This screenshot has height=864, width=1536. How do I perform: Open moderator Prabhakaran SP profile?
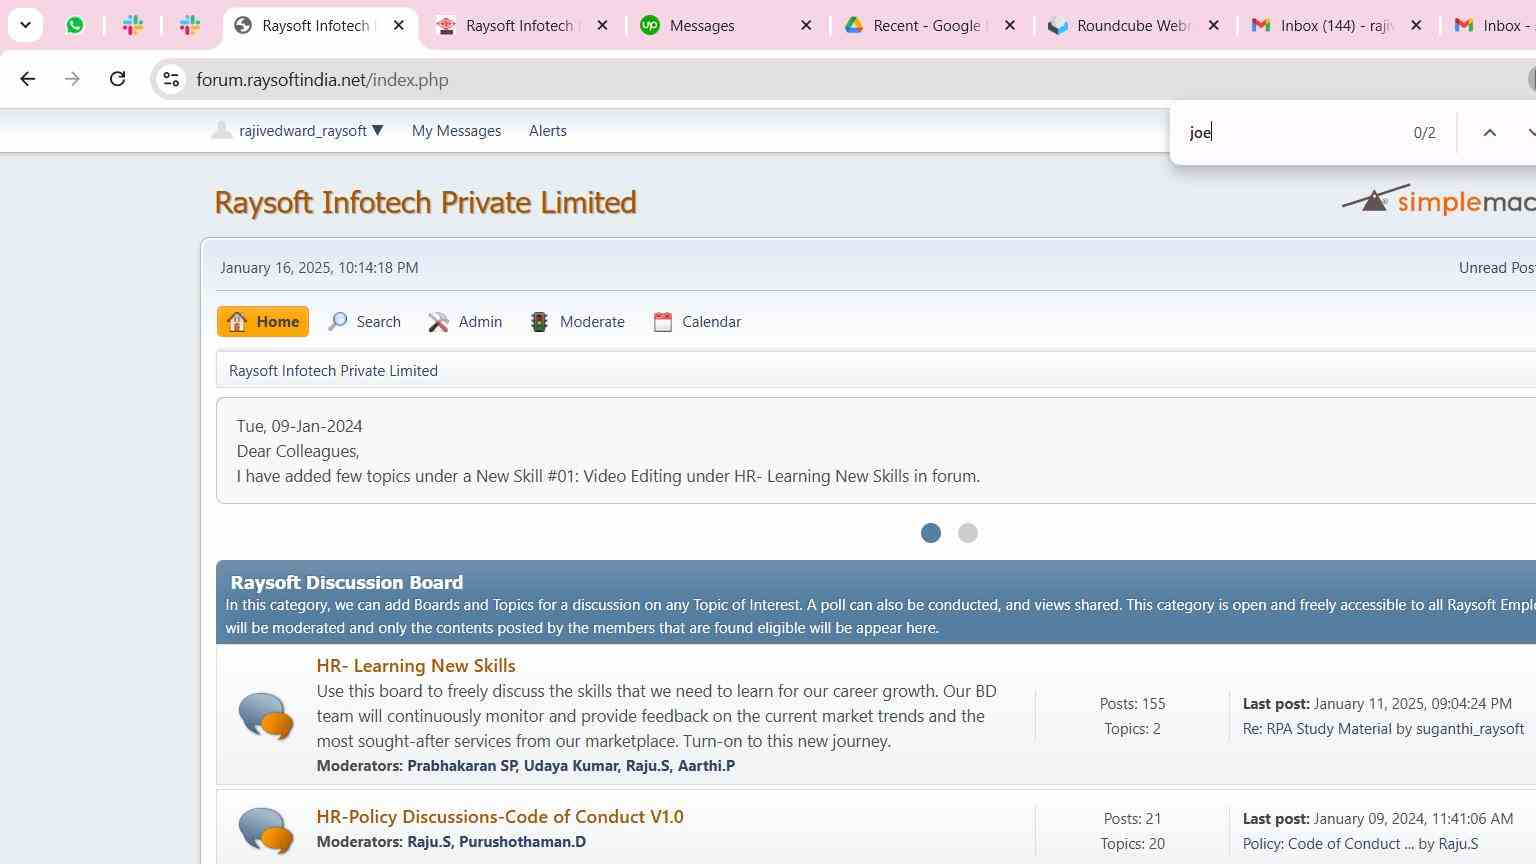pyautogui.click(x=462, y=766)
